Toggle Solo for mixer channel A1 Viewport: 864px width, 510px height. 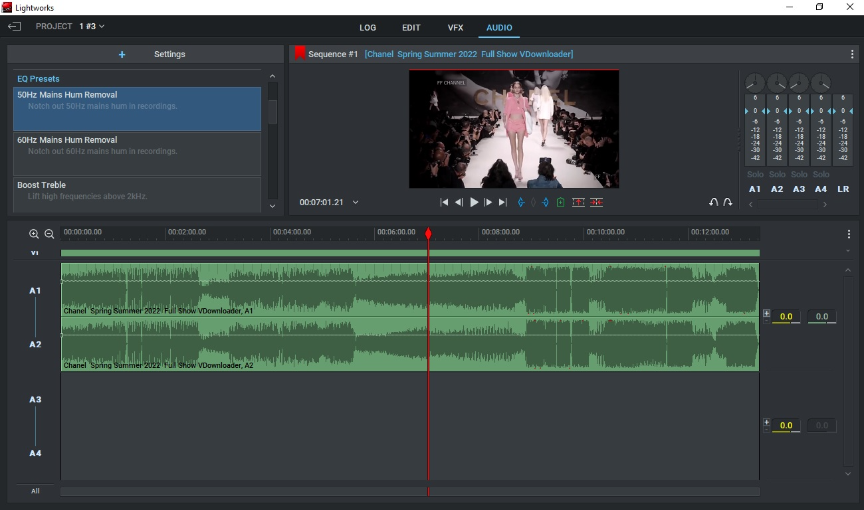[x=755, y=174]
